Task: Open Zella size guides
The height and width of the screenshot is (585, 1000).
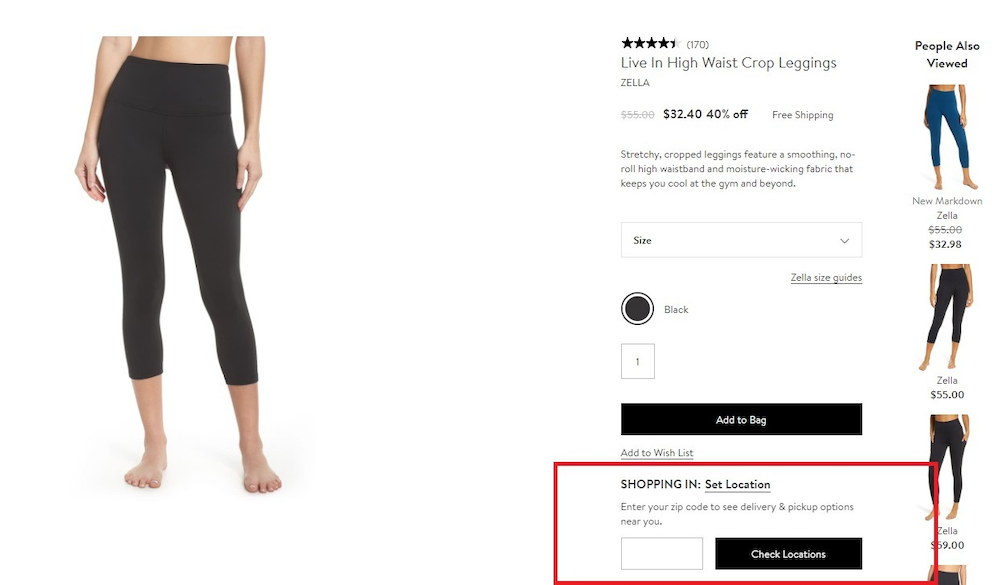Action: pos(826,277)
